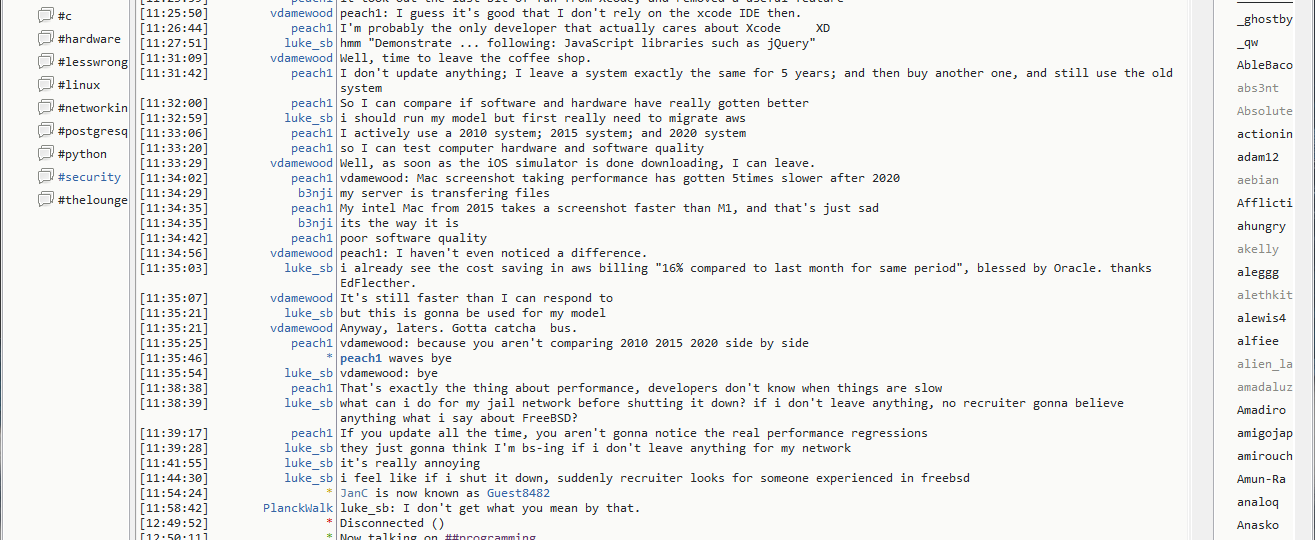Click bold peach1 in "waves bye" line

pos(361,358)
